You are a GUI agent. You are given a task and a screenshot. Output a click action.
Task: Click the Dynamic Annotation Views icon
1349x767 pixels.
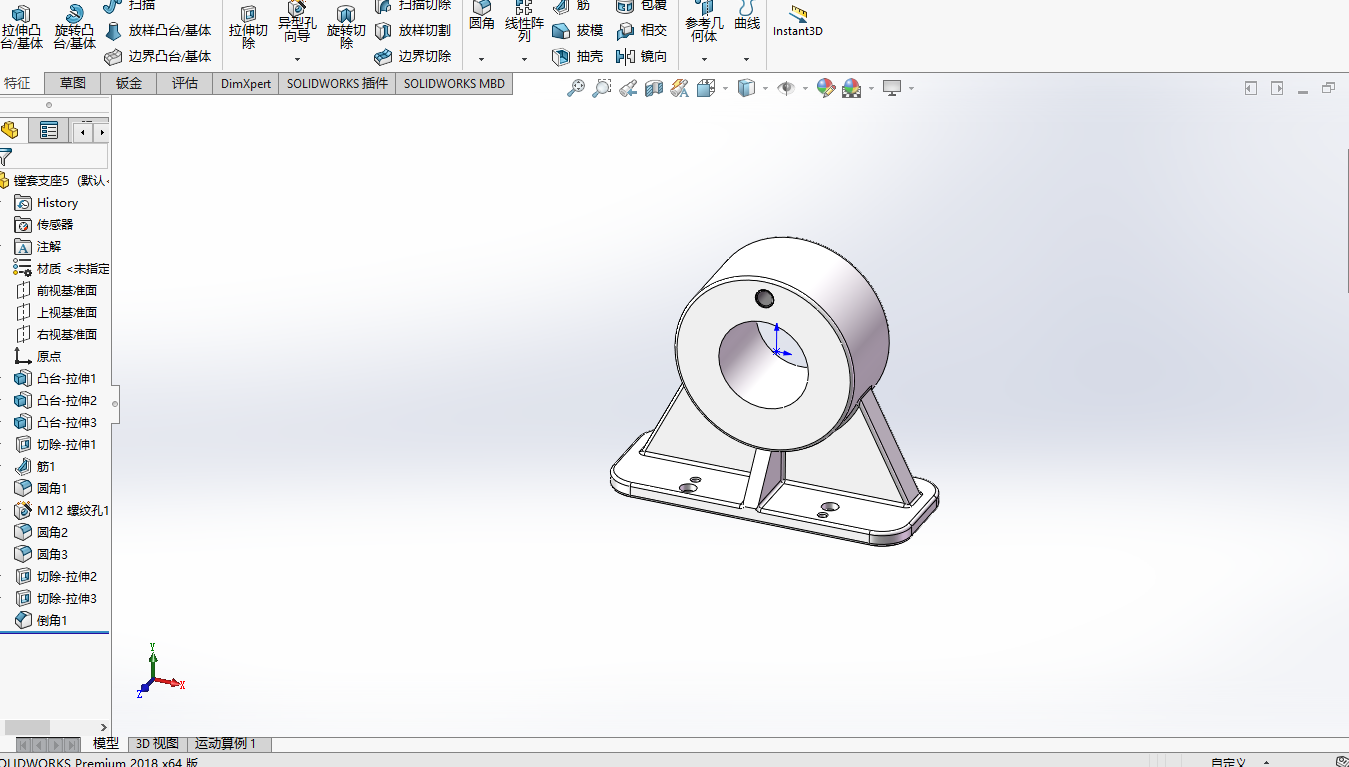[680, 88]
